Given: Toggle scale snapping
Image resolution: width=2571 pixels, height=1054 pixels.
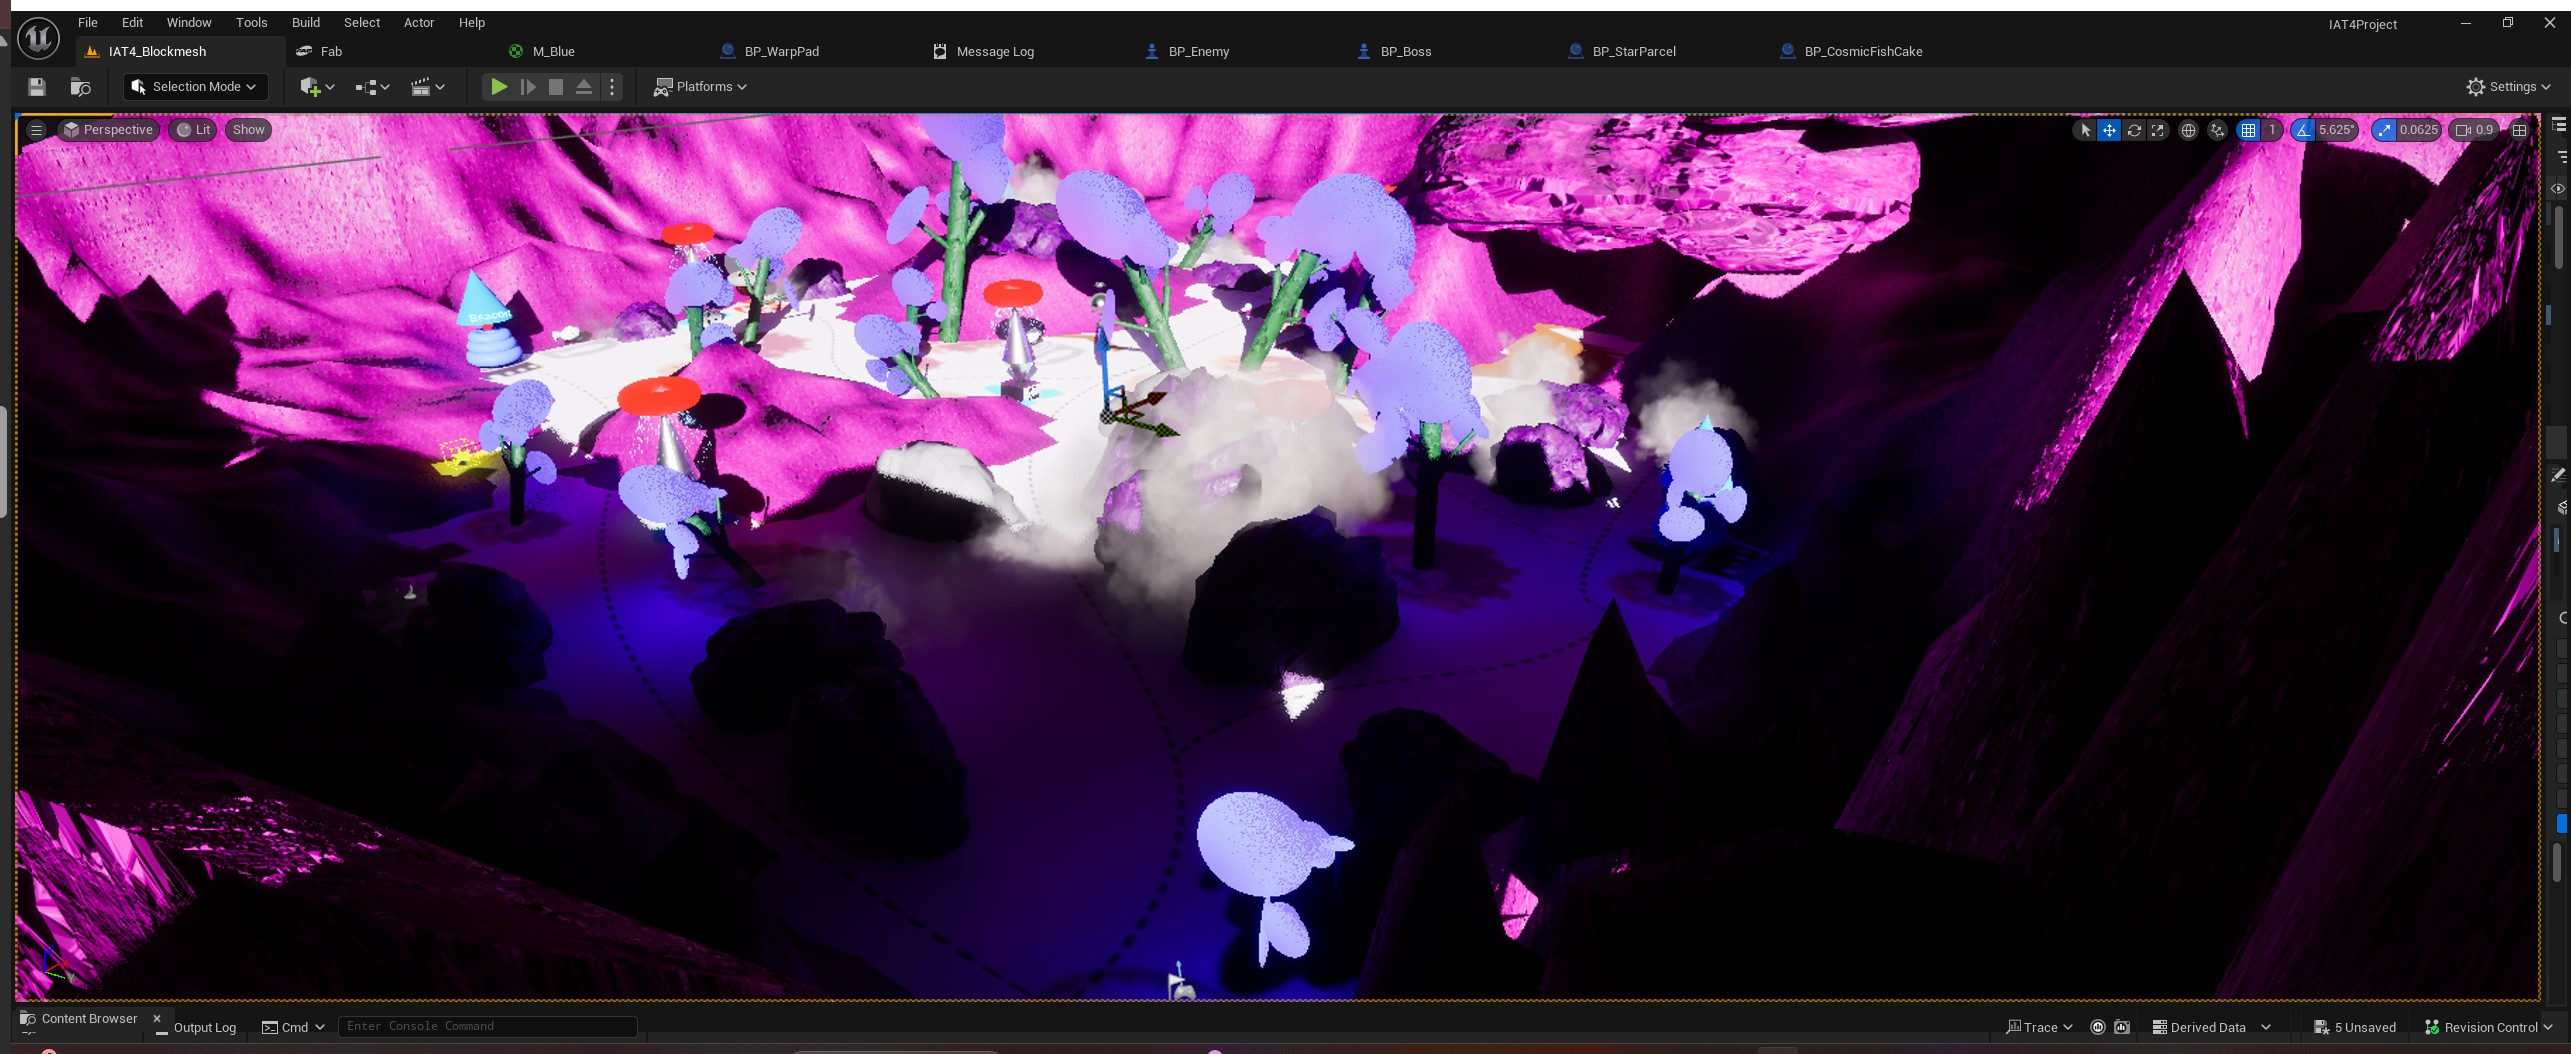Looking at the screenshot, I should 2386,130.
